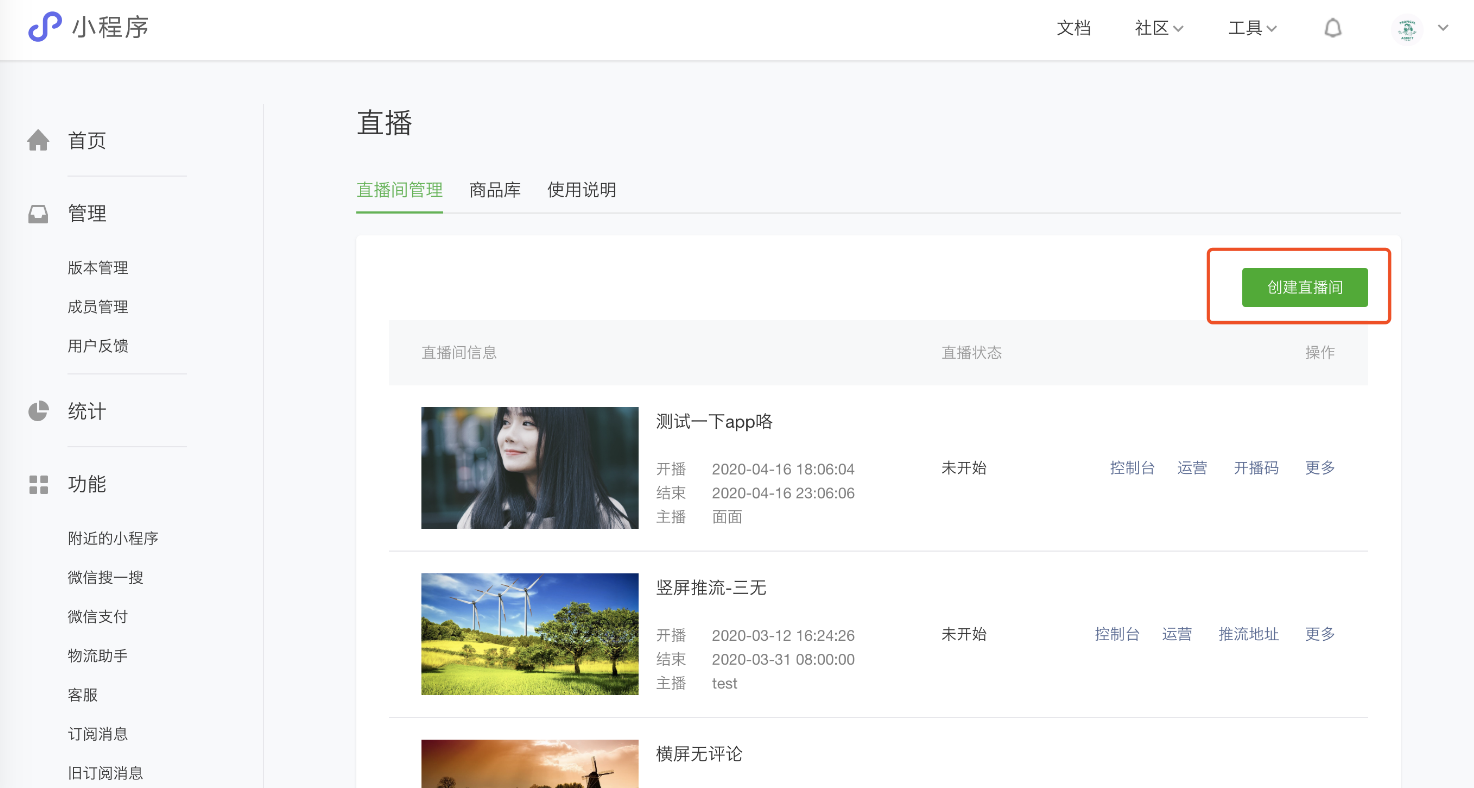
Task: Open 物流助手 in sidebar
Action: [x=98, y=655]
